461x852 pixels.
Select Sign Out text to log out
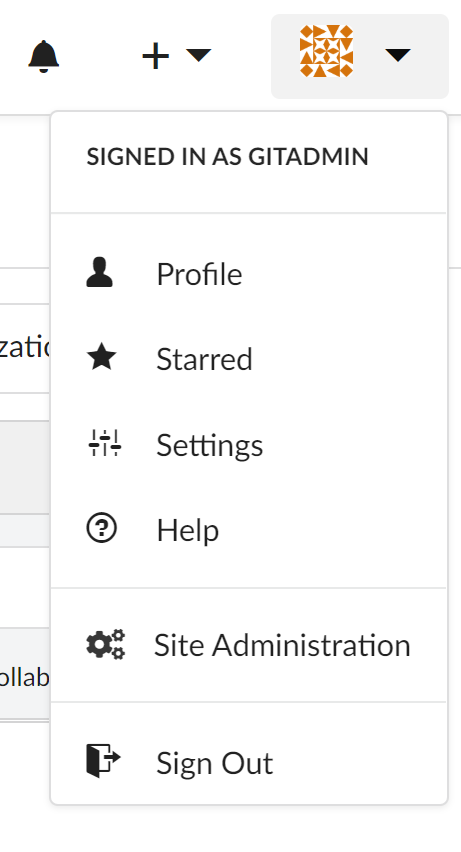[215, 763]
